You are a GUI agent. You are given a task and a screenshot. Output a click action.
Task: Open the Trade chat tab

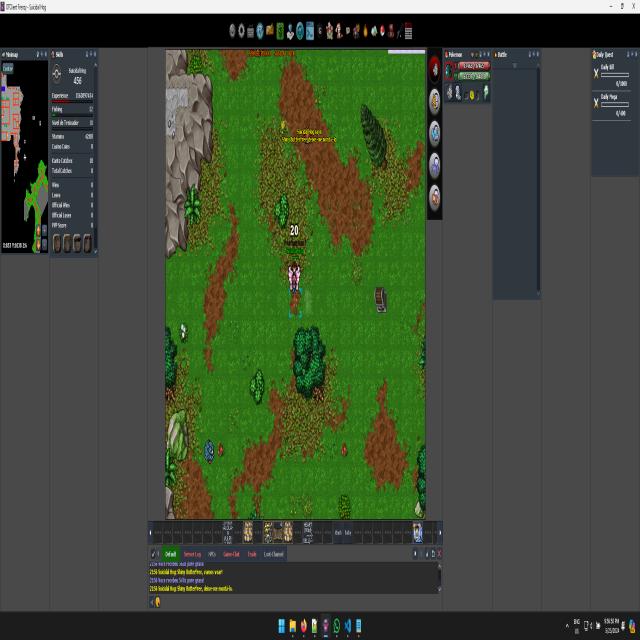click(252, 554)
